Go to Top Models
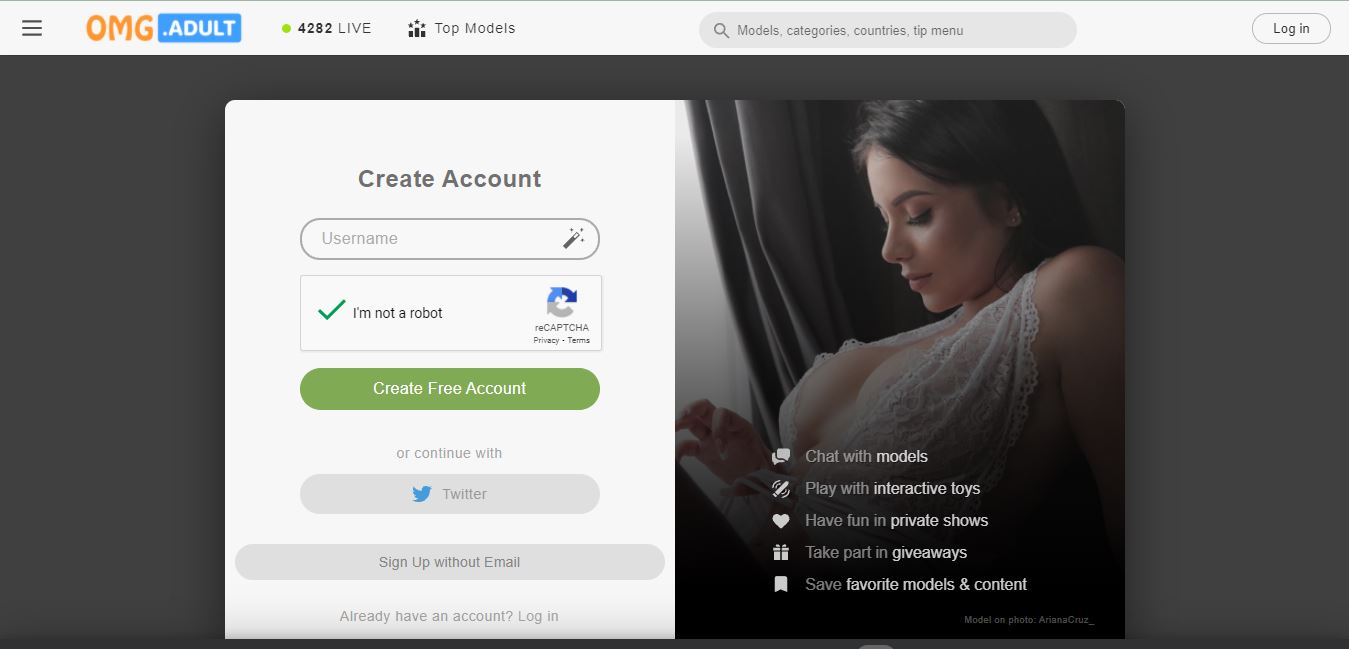Screen dimensions: 1349x649 pos(462,28)
